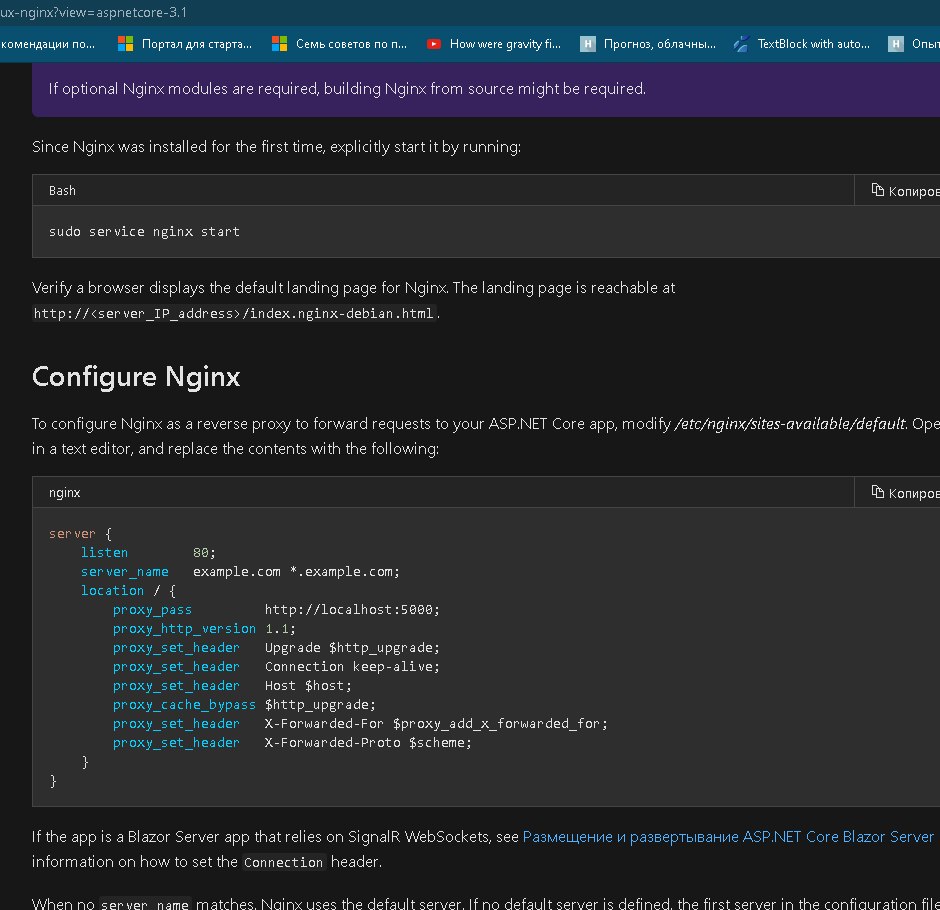Click 'proxy_http_version' directive in code
This screenshot has width=940, height=910.
(x=184, y=629)
